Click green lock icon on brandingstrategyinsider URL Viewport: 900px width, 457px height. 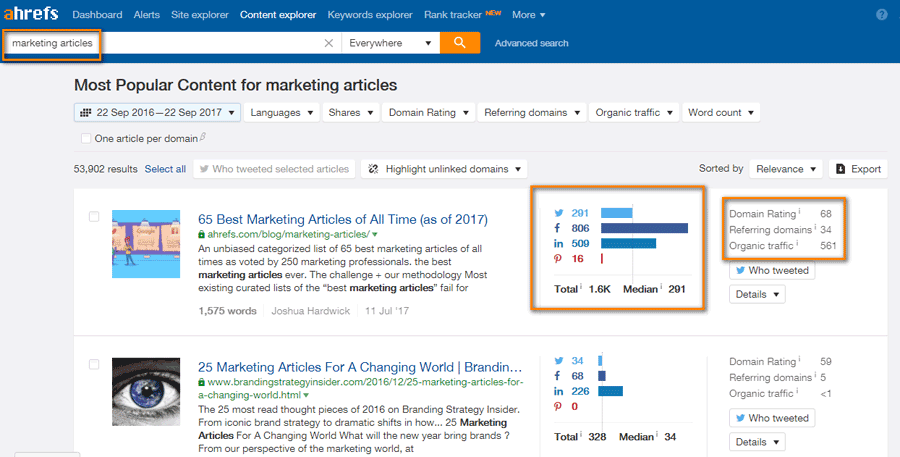coord(201,382)
